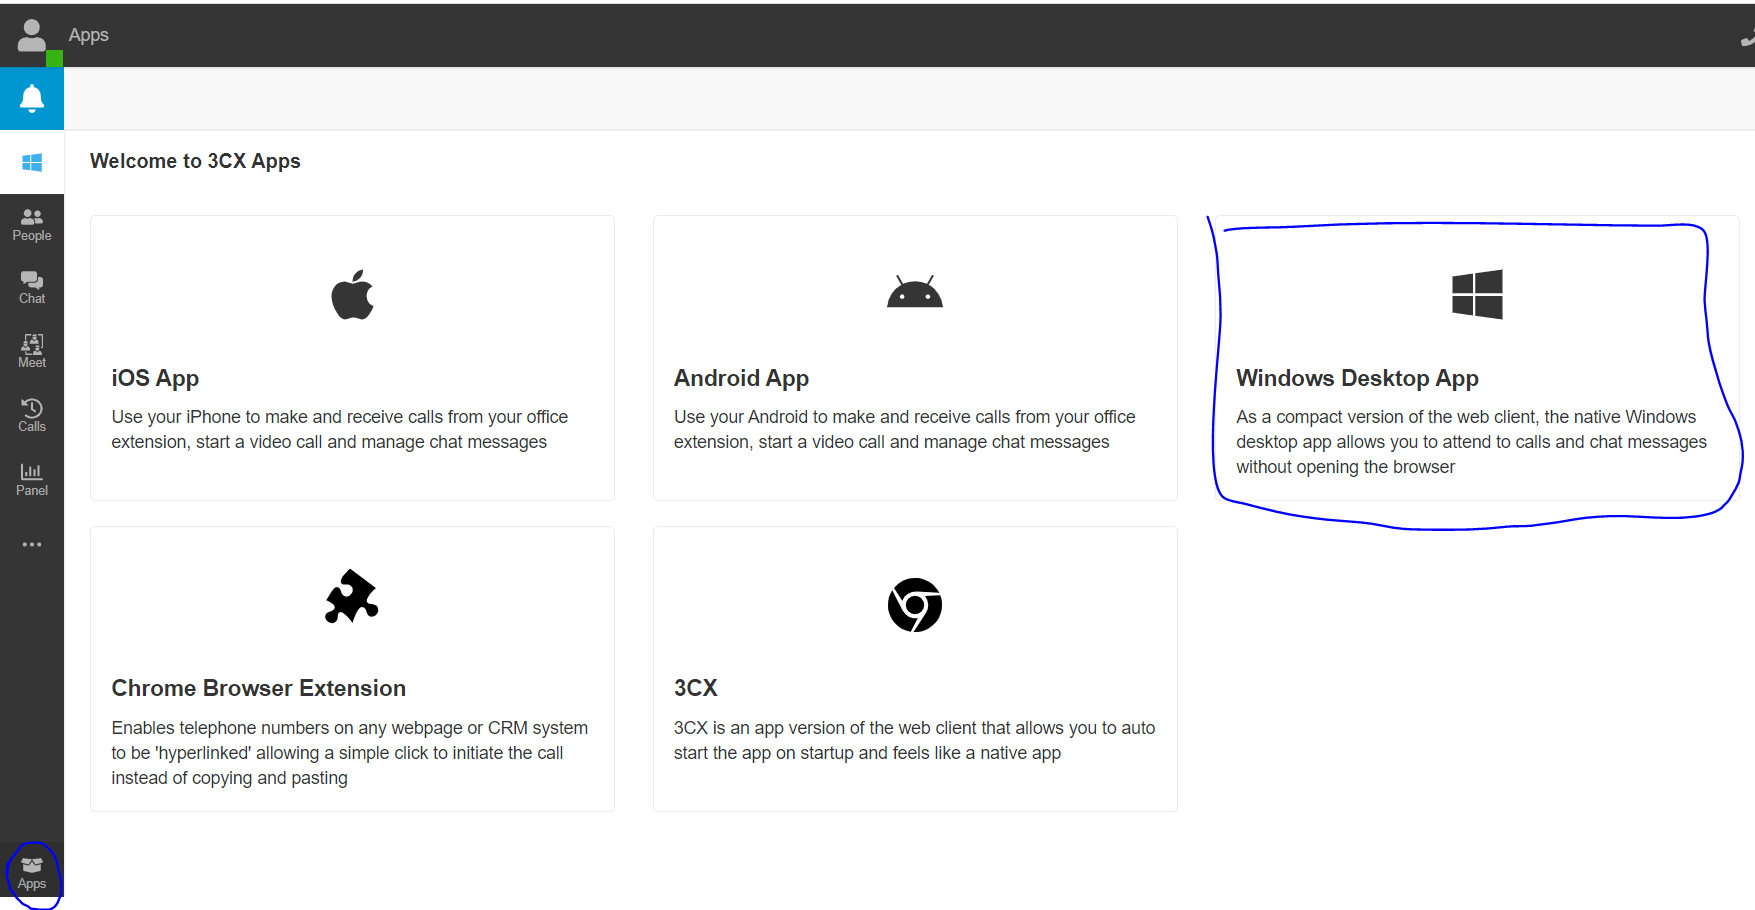Viewport: 1755px width, 910px height.
Task: Click the iOS App description text
Action: [x=339, y=429]
